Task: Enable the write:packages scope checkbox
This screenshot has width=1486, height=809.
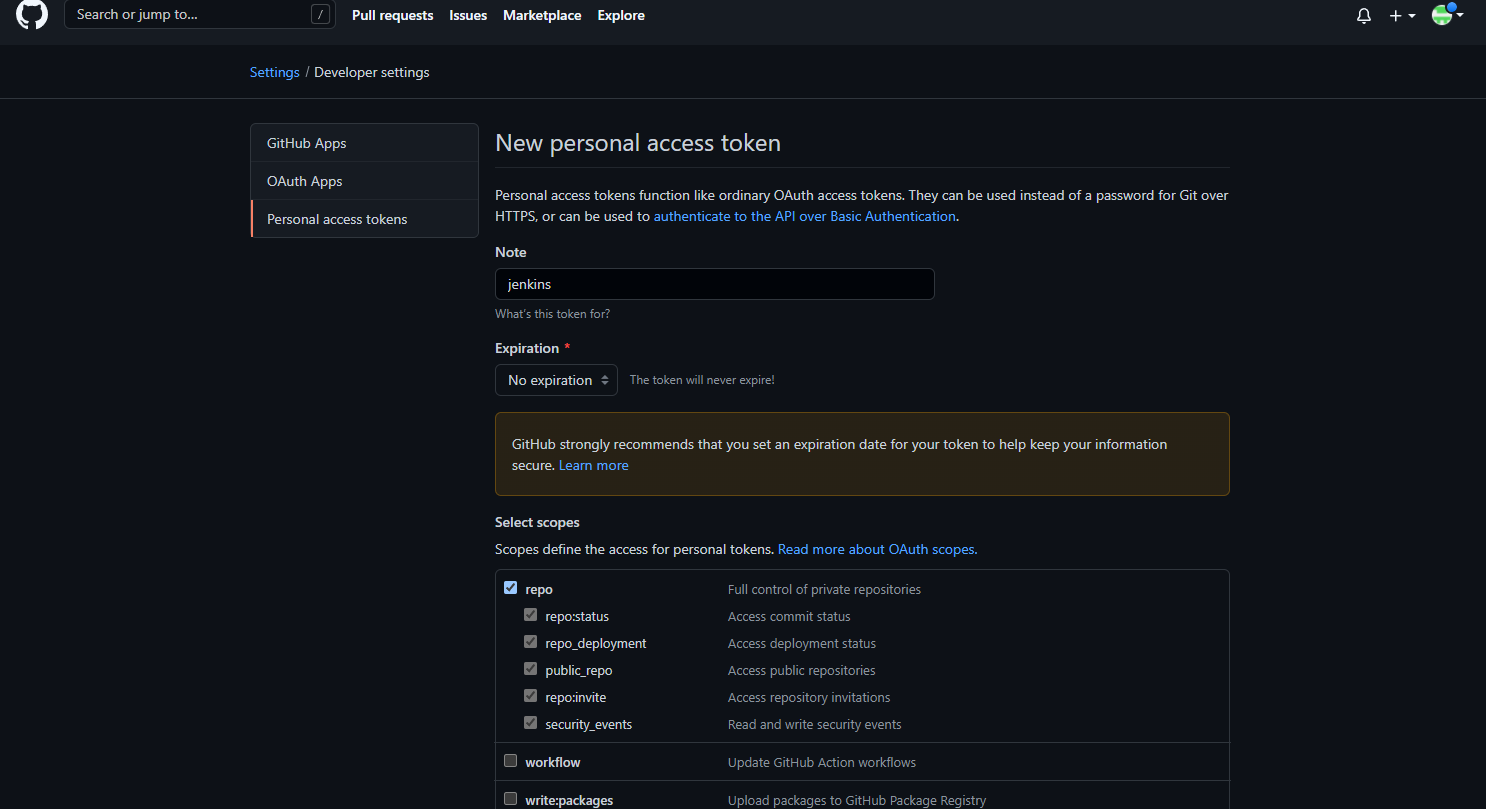Action: (x=511, y=799)
